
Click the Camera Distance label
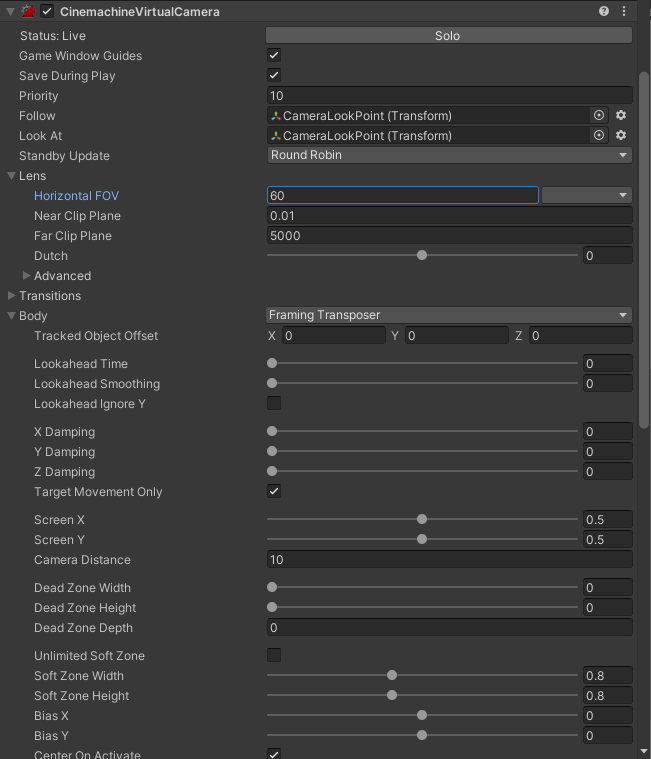[x=82, y=560]
